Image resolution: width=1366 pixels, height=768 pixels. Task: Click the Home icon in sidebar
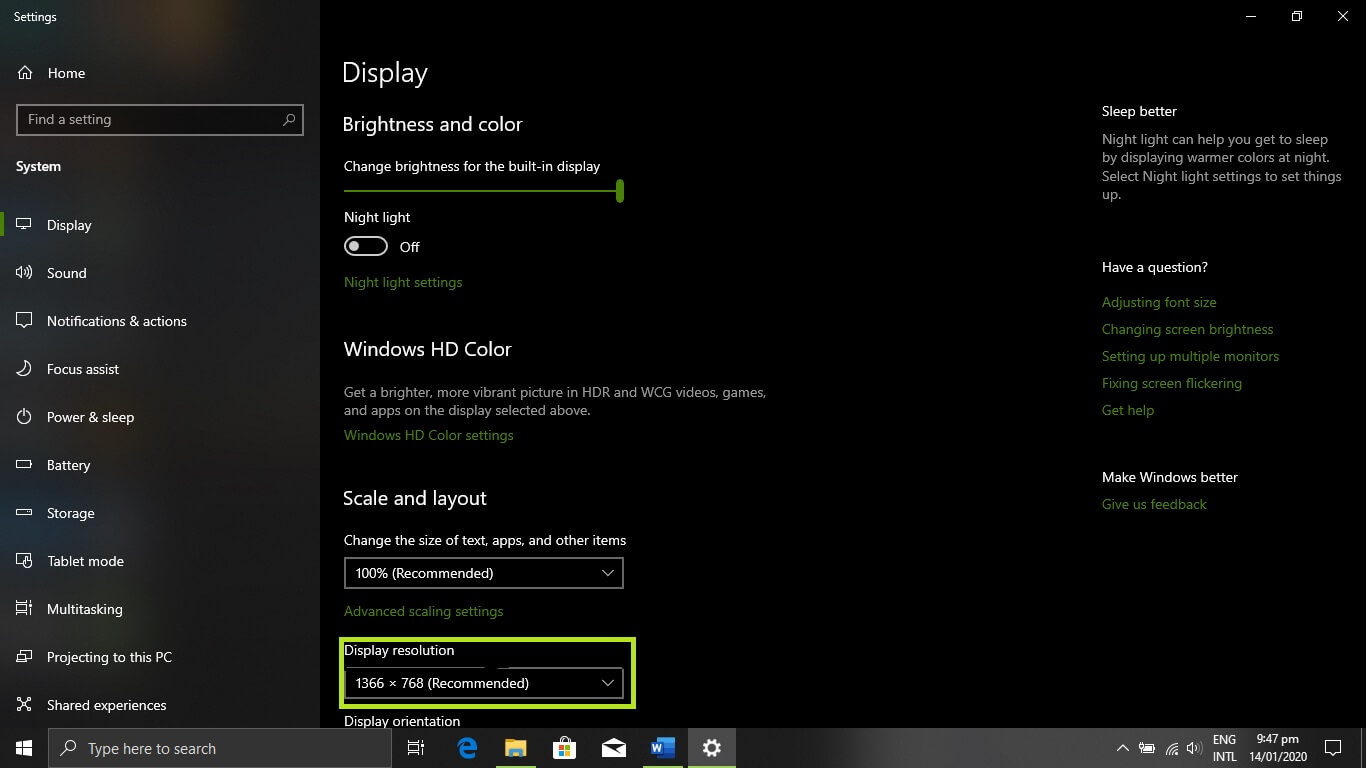coord(25,73)
